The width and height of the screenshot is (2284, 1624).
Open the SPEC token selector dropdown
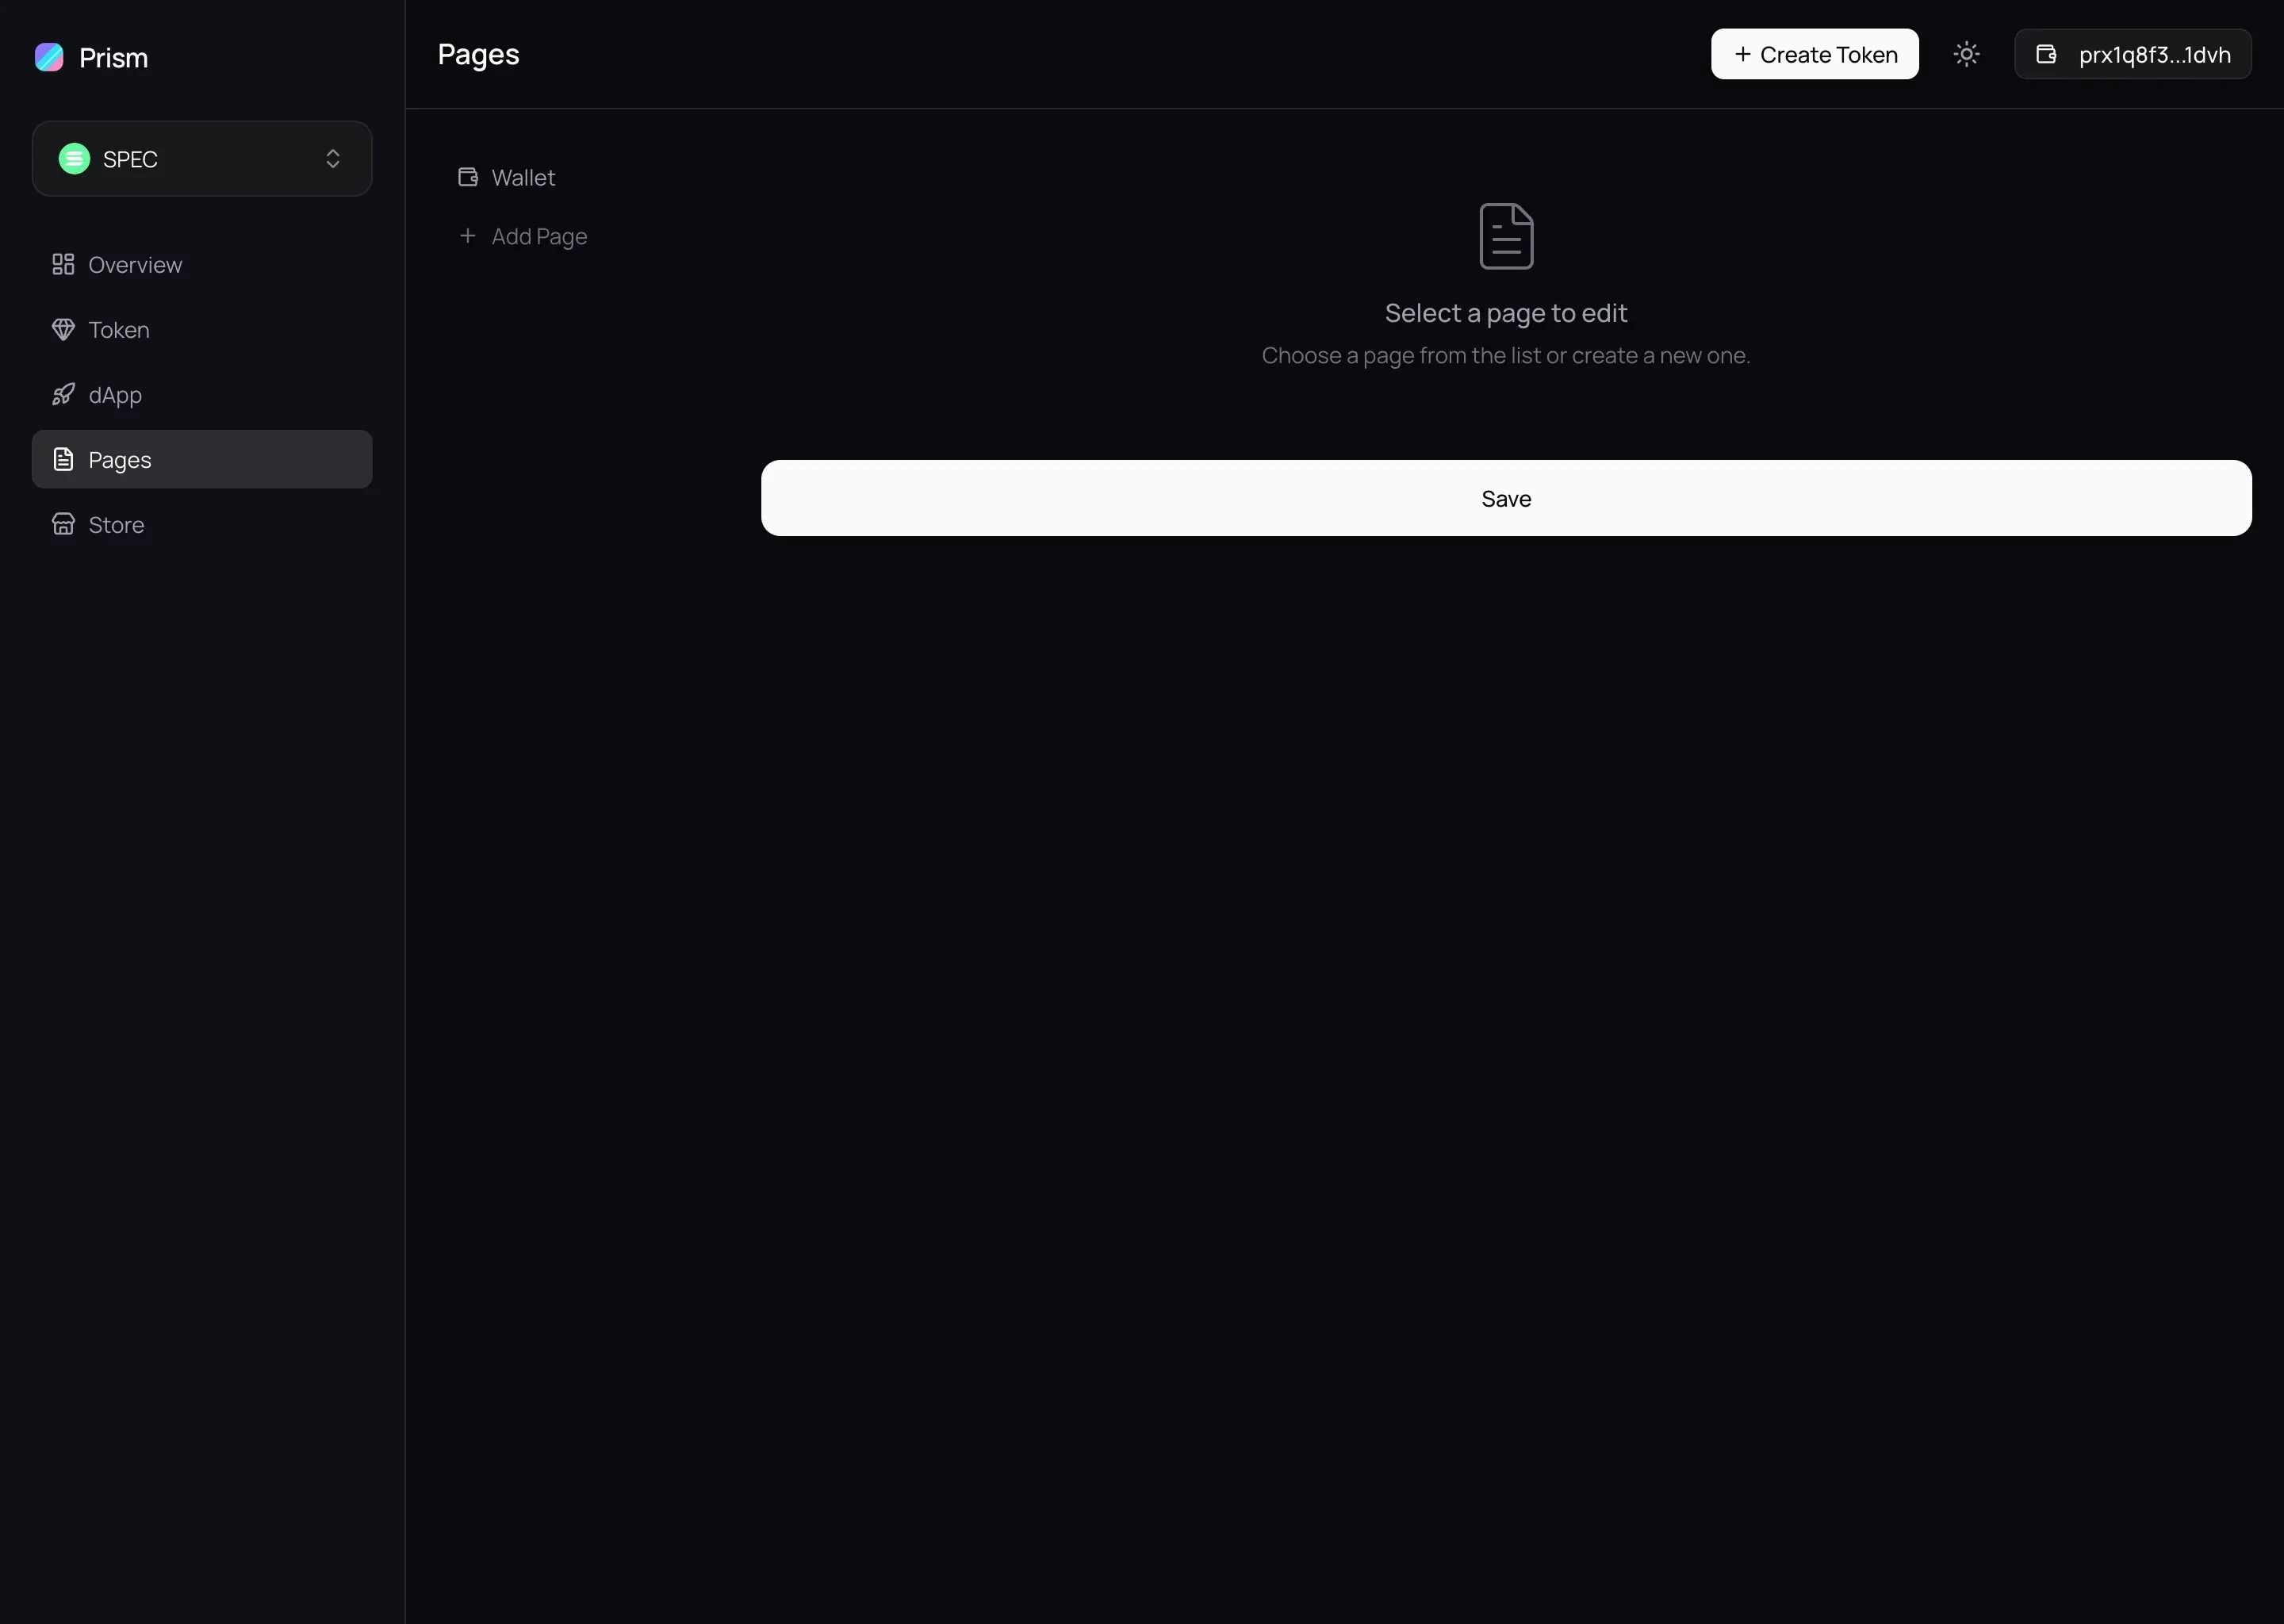point(202,159)
